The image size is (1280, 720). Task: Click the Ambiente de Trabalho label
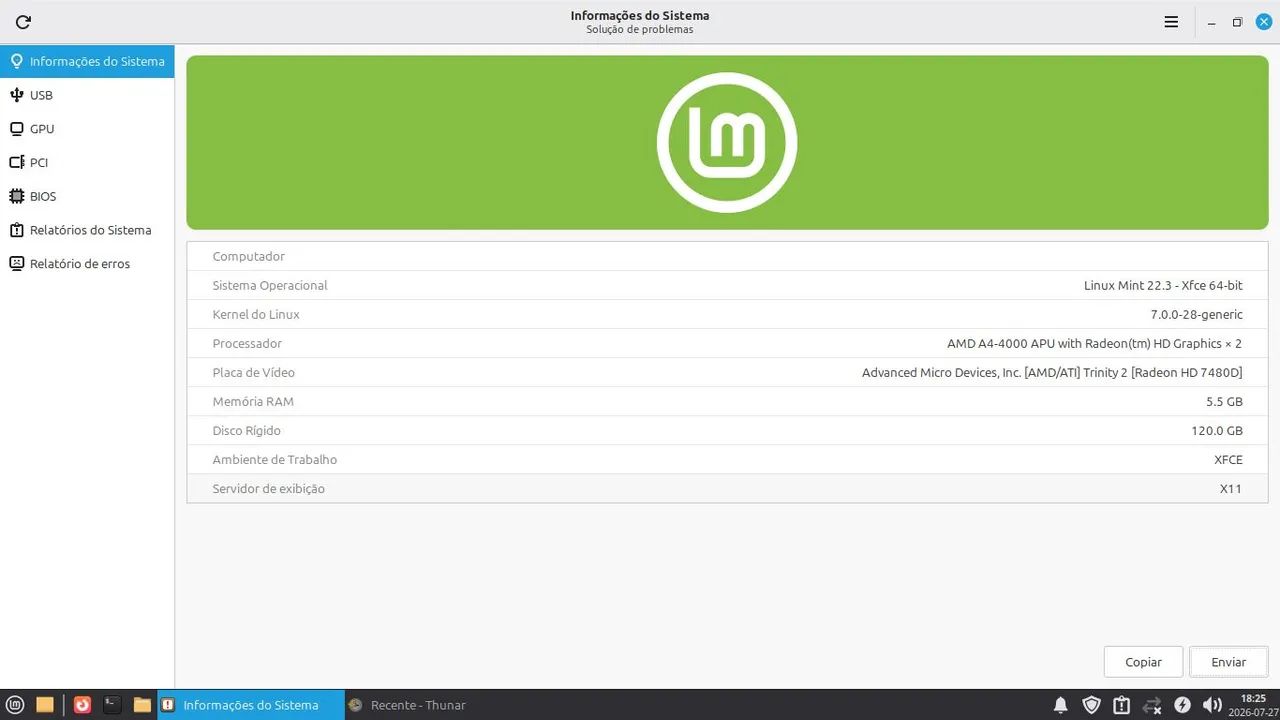[274, 459]
